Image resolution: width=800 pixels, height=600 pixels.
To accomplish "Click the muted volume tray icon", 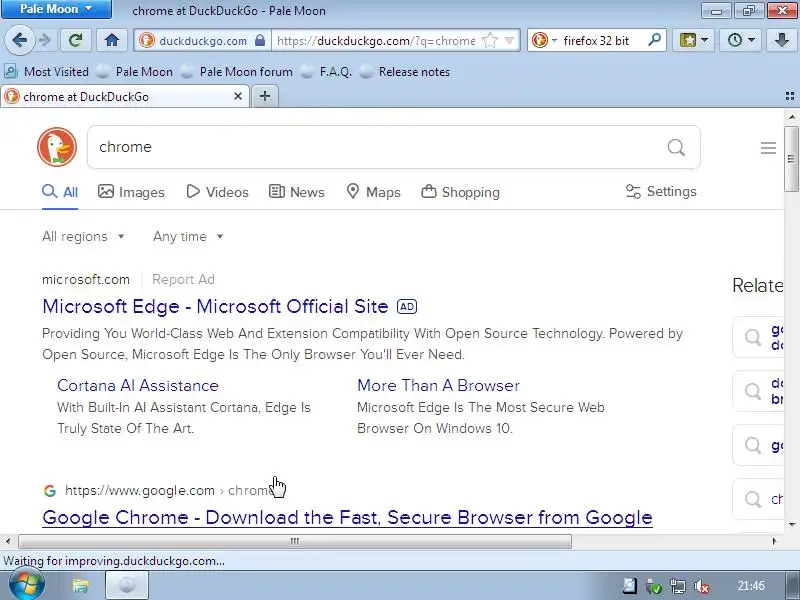I will [x=702, y=586].
